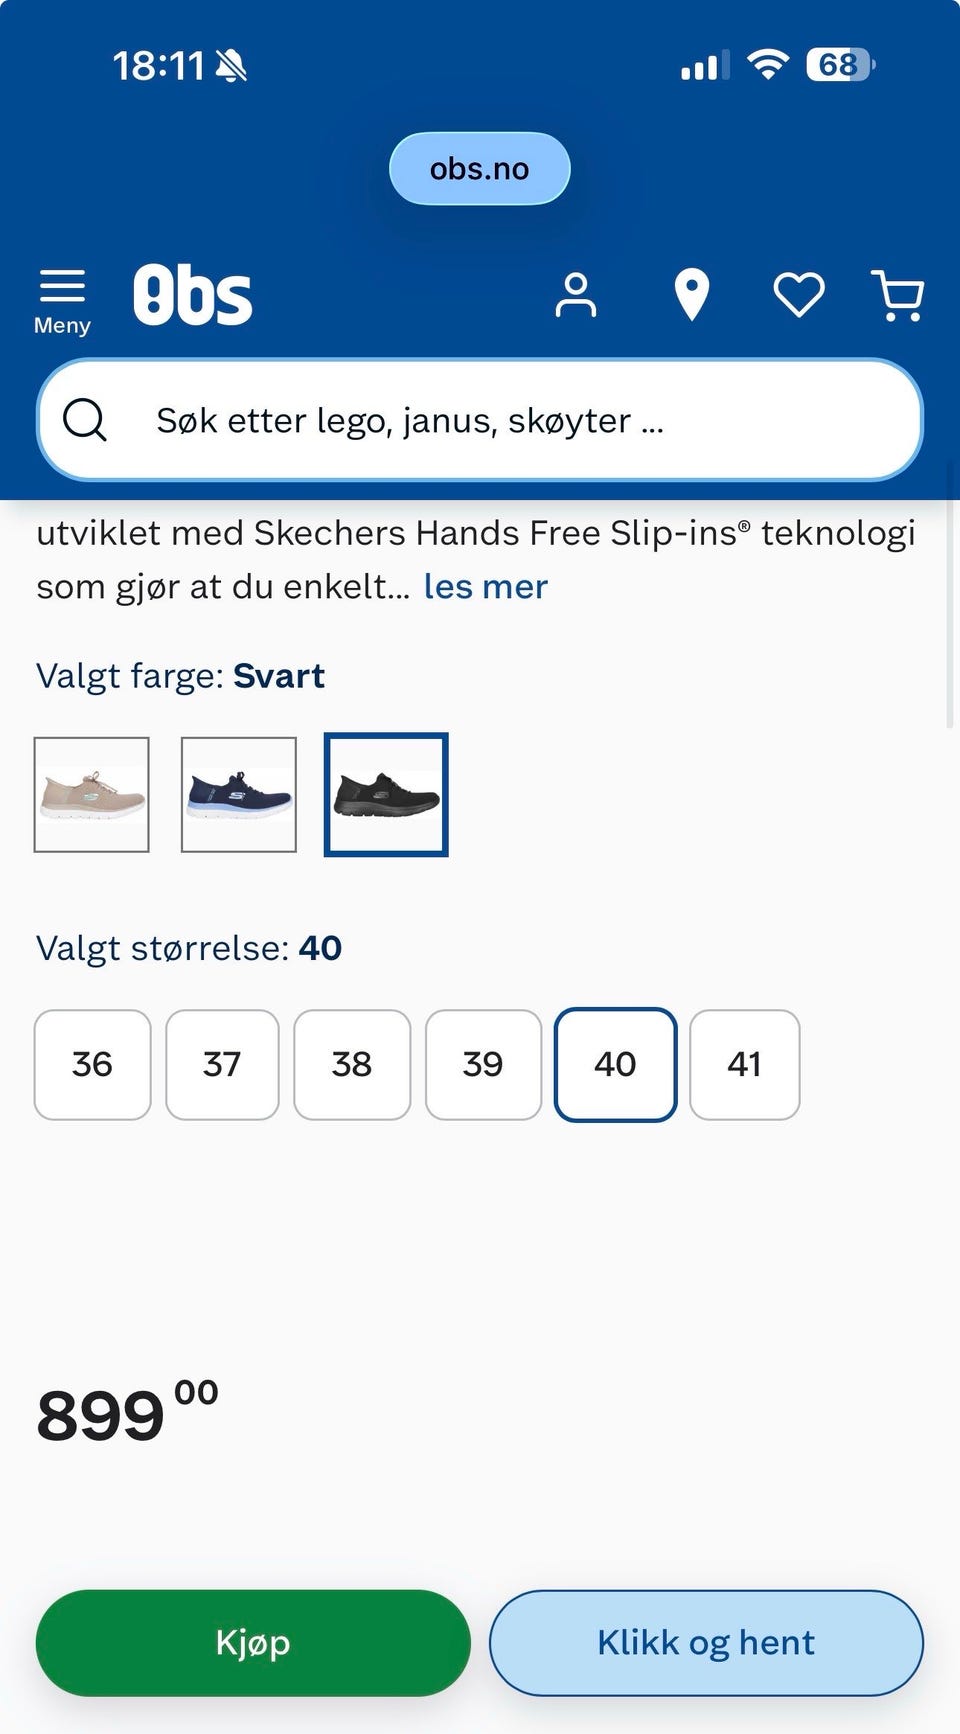Select the beige shoe color
Screen dimensions: 960x1734
(92, 795)
